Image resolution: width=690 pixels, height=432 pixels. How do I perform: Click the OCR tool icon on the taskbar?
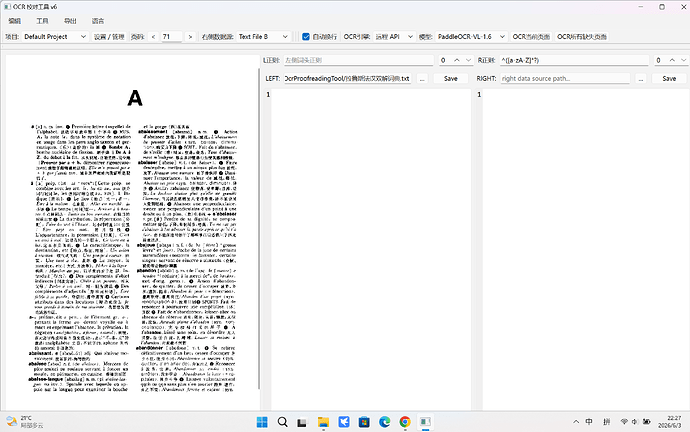point(426,422)
